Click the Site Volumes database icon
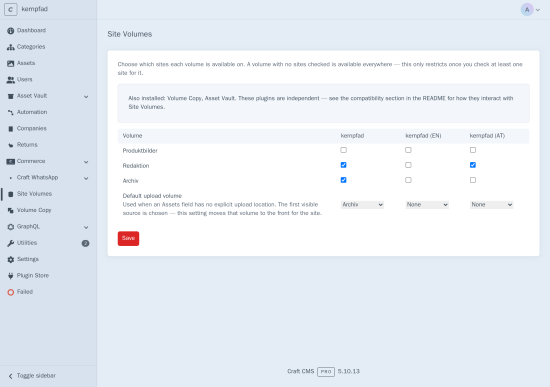550x387 pixels. pos(11,194)
